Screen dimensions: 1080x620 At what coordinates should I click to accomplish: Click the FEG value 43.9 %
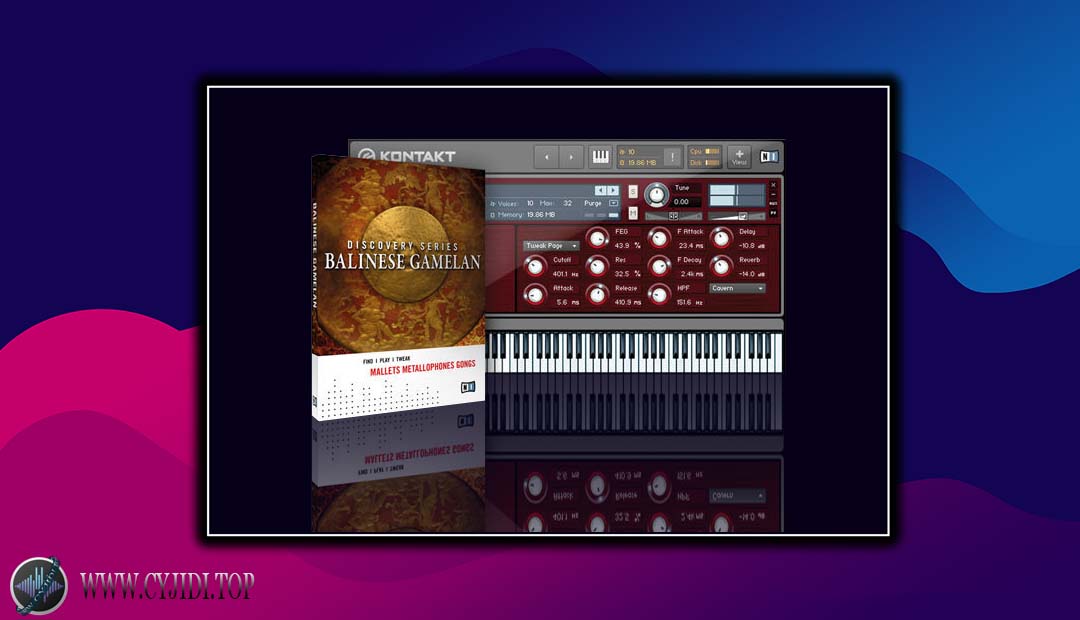[x=627, y=246]
